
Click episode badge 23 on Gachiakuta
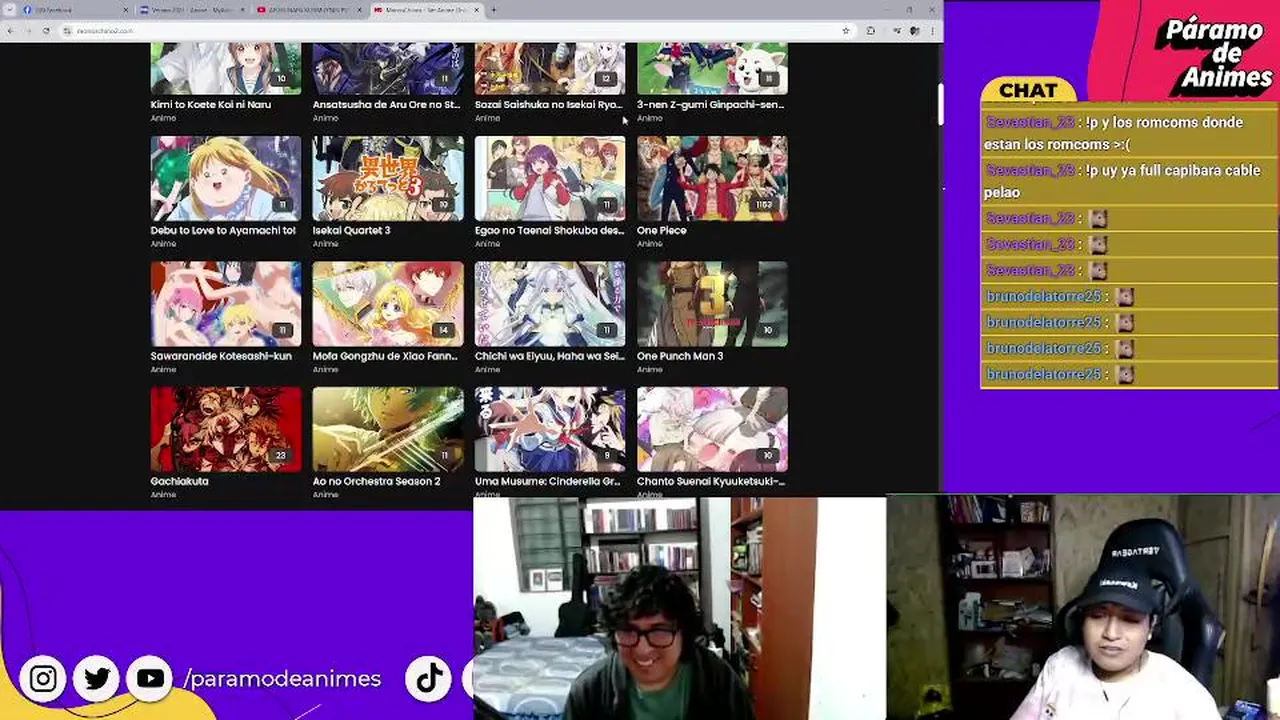280,456
